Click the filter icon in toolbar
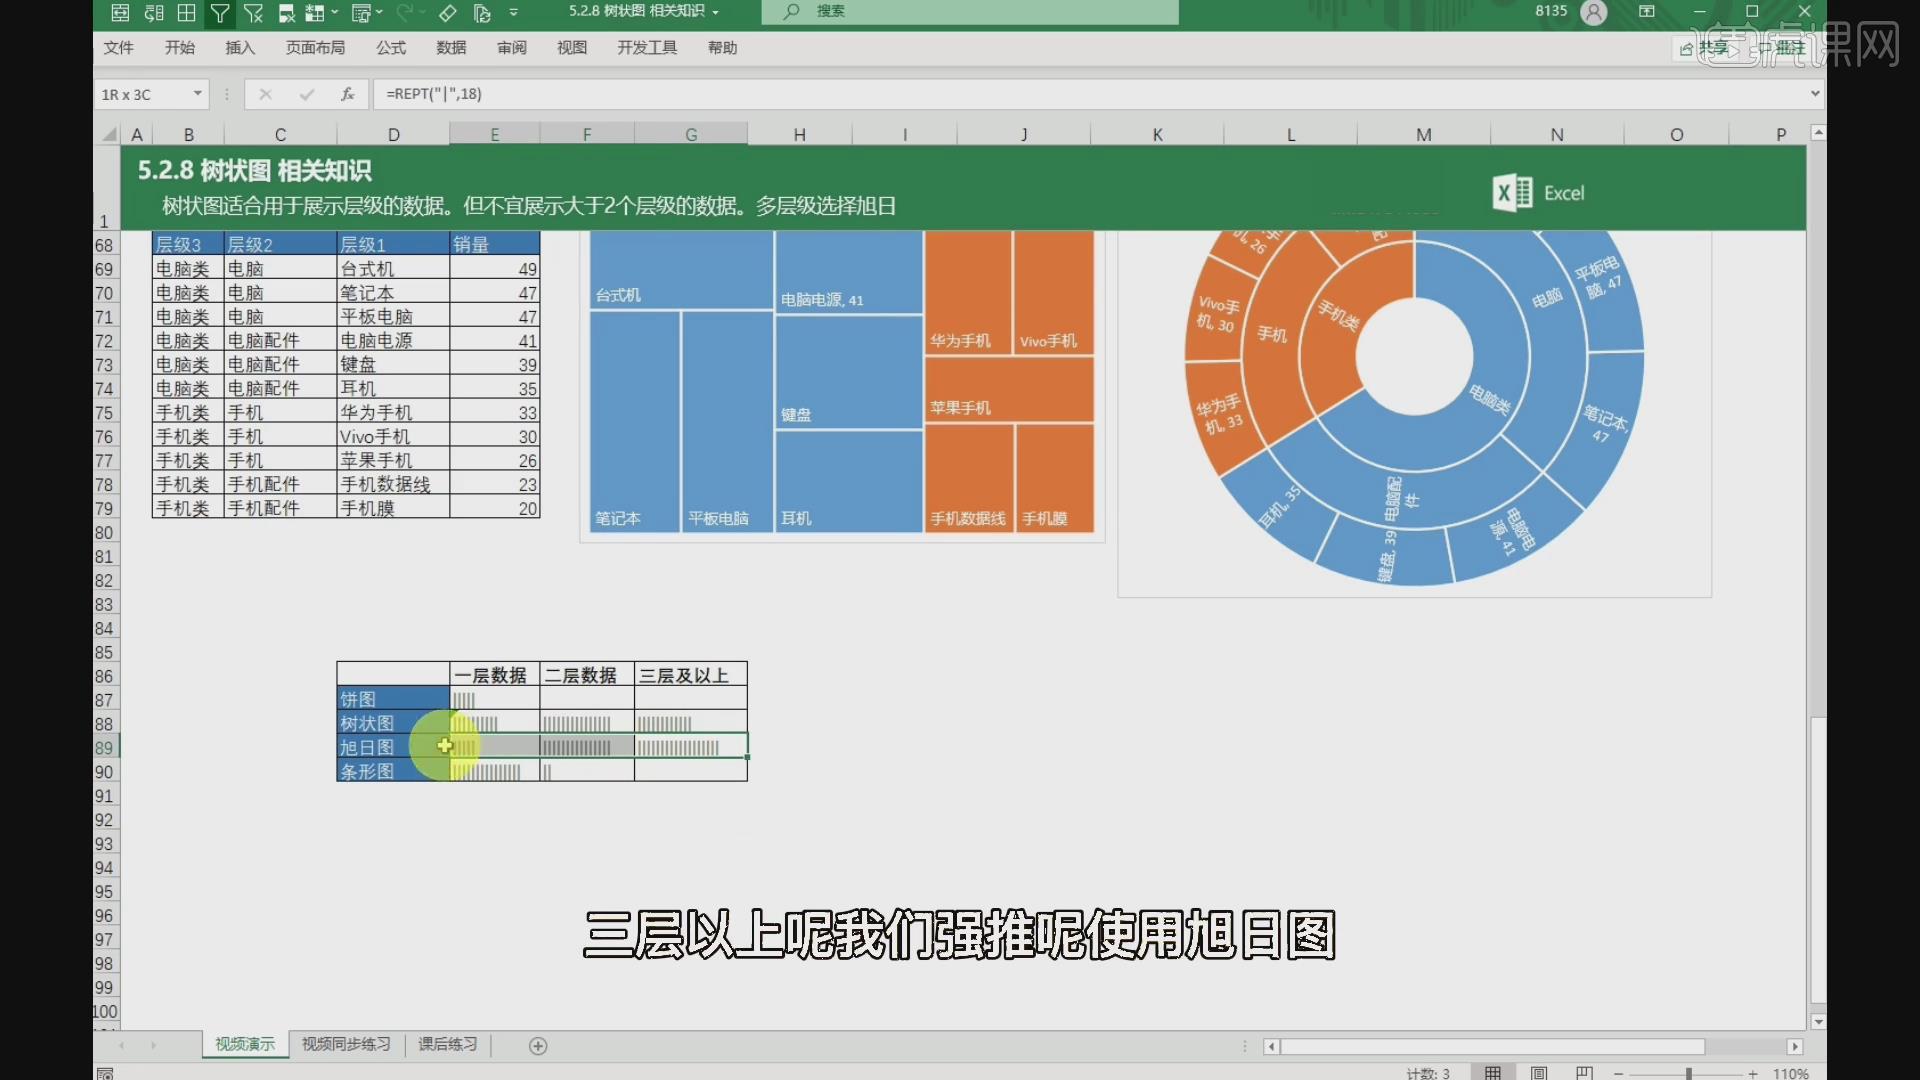The image size is (1920, 1080). pos(219,11)
